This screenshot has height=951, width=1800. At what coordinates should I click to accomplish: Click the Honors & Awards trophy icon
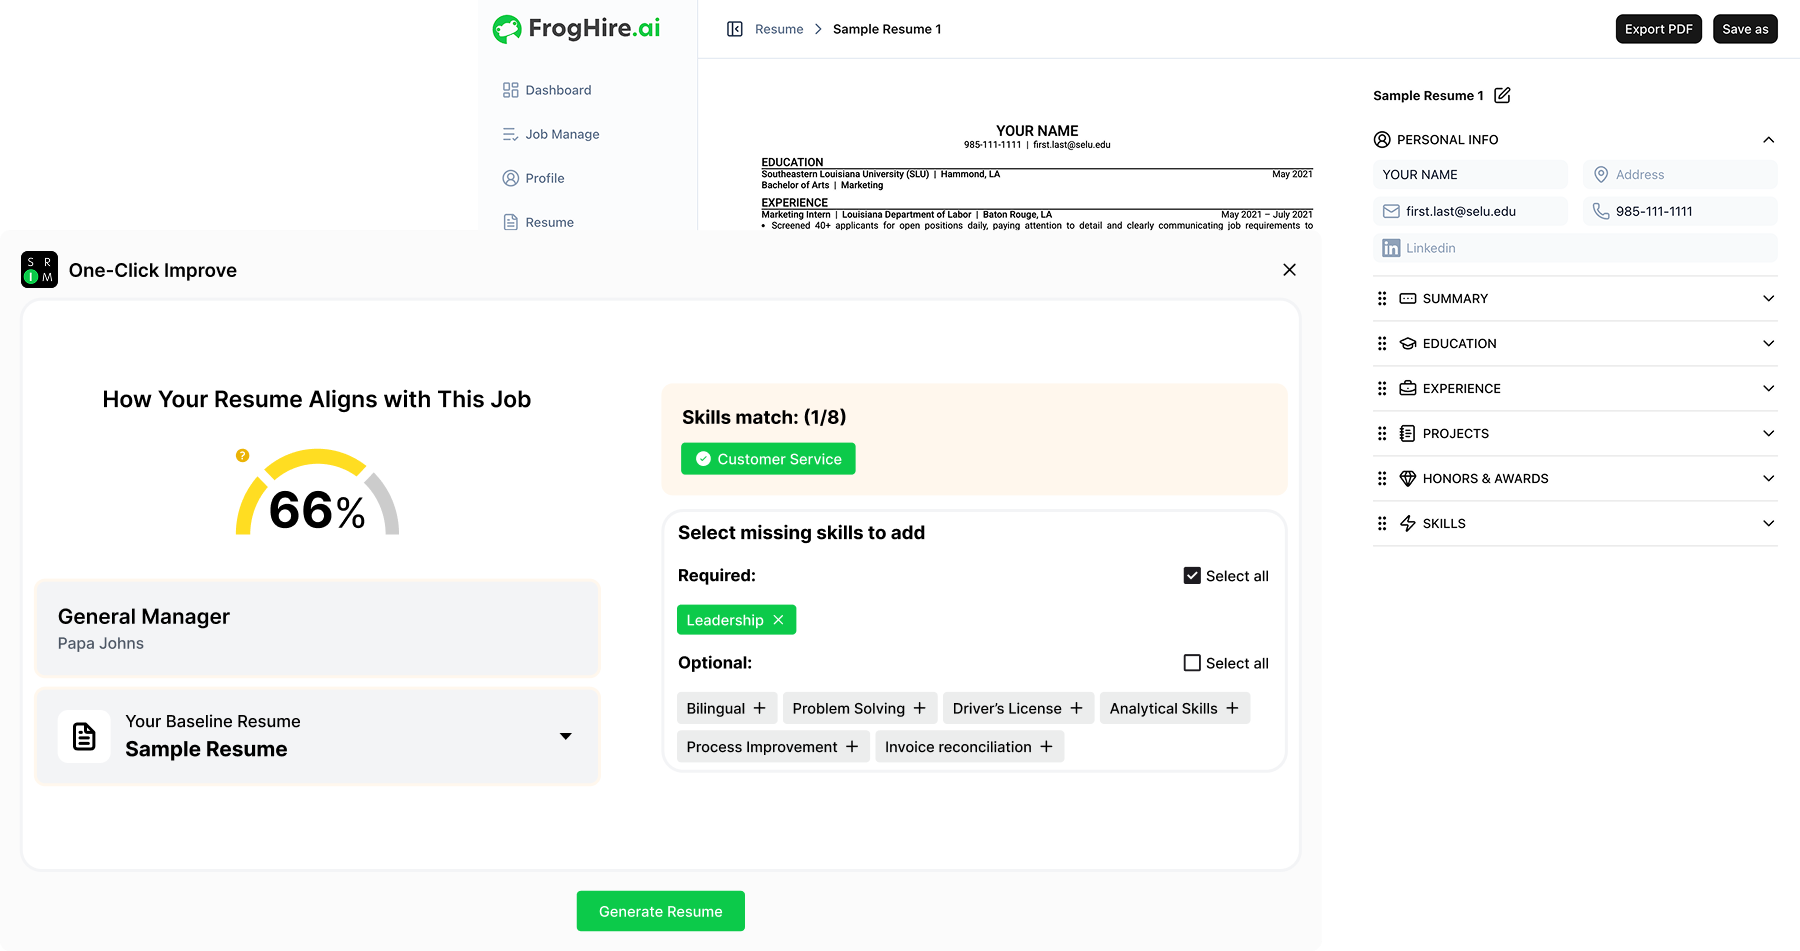(x=1407, y=478)
